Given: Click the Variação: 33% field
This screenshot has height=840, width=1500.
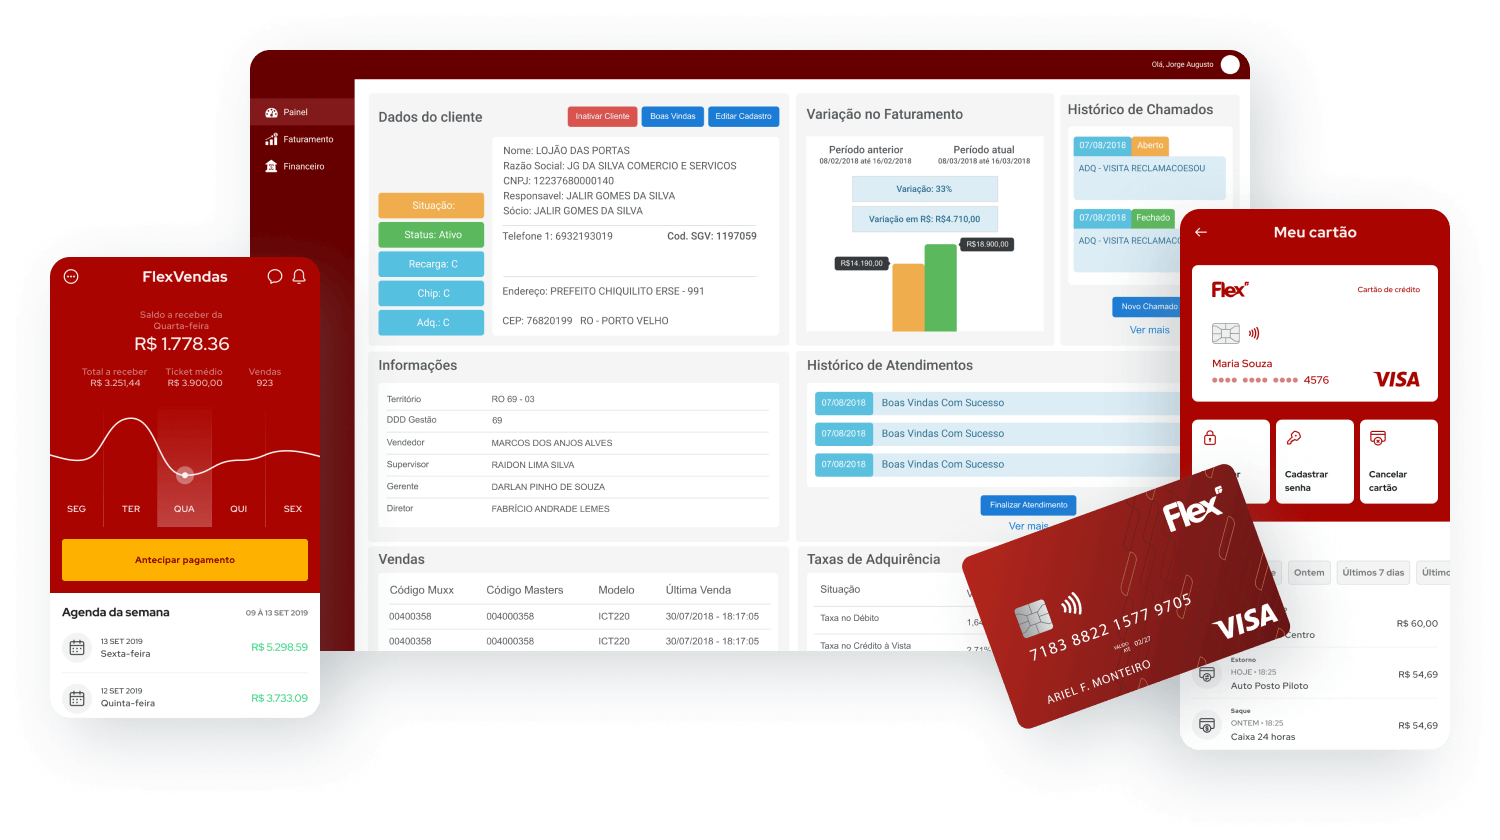Looking at the screenshot, I should click(925, 189).
